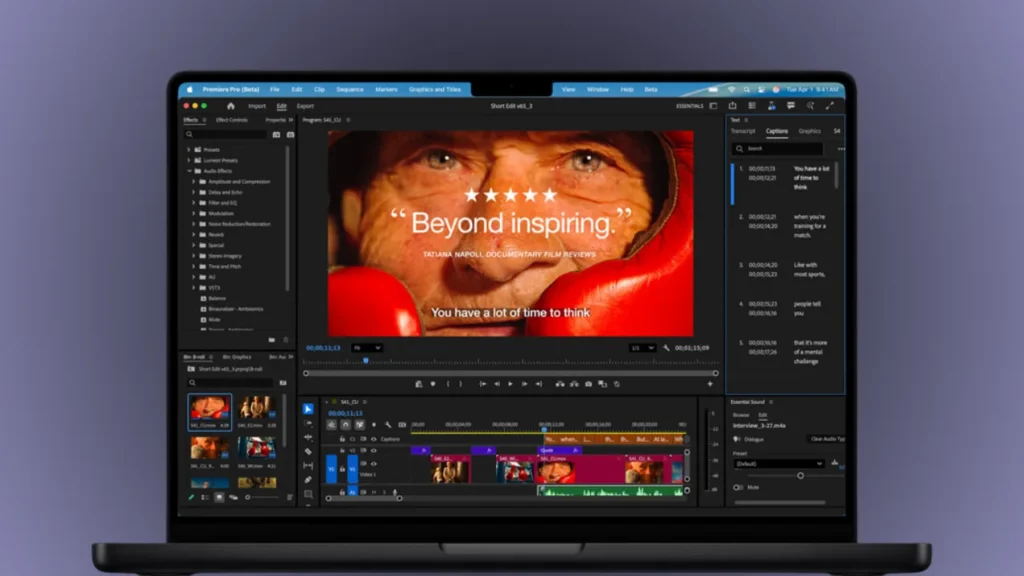Lock the Captions track
Viewport: 1024px width, 576px height.
pos(342,439)
